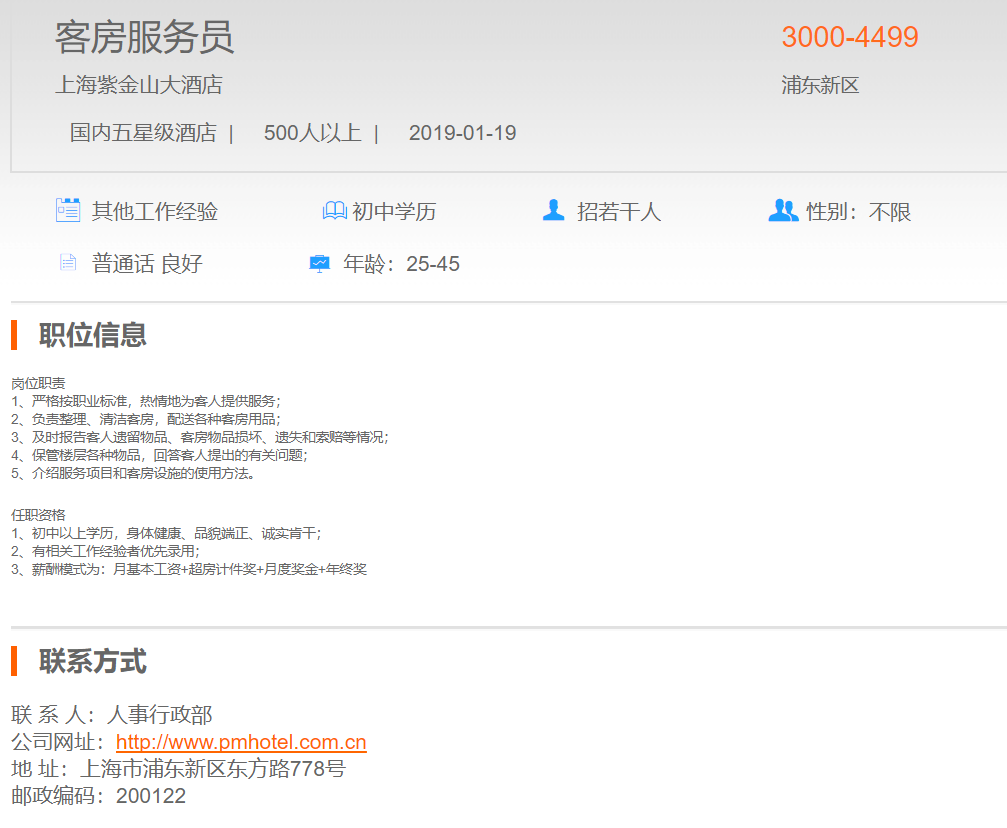The image size is (1007, 828).
Task: Click the contact person 人事行政部
Action: click(160, 715)
